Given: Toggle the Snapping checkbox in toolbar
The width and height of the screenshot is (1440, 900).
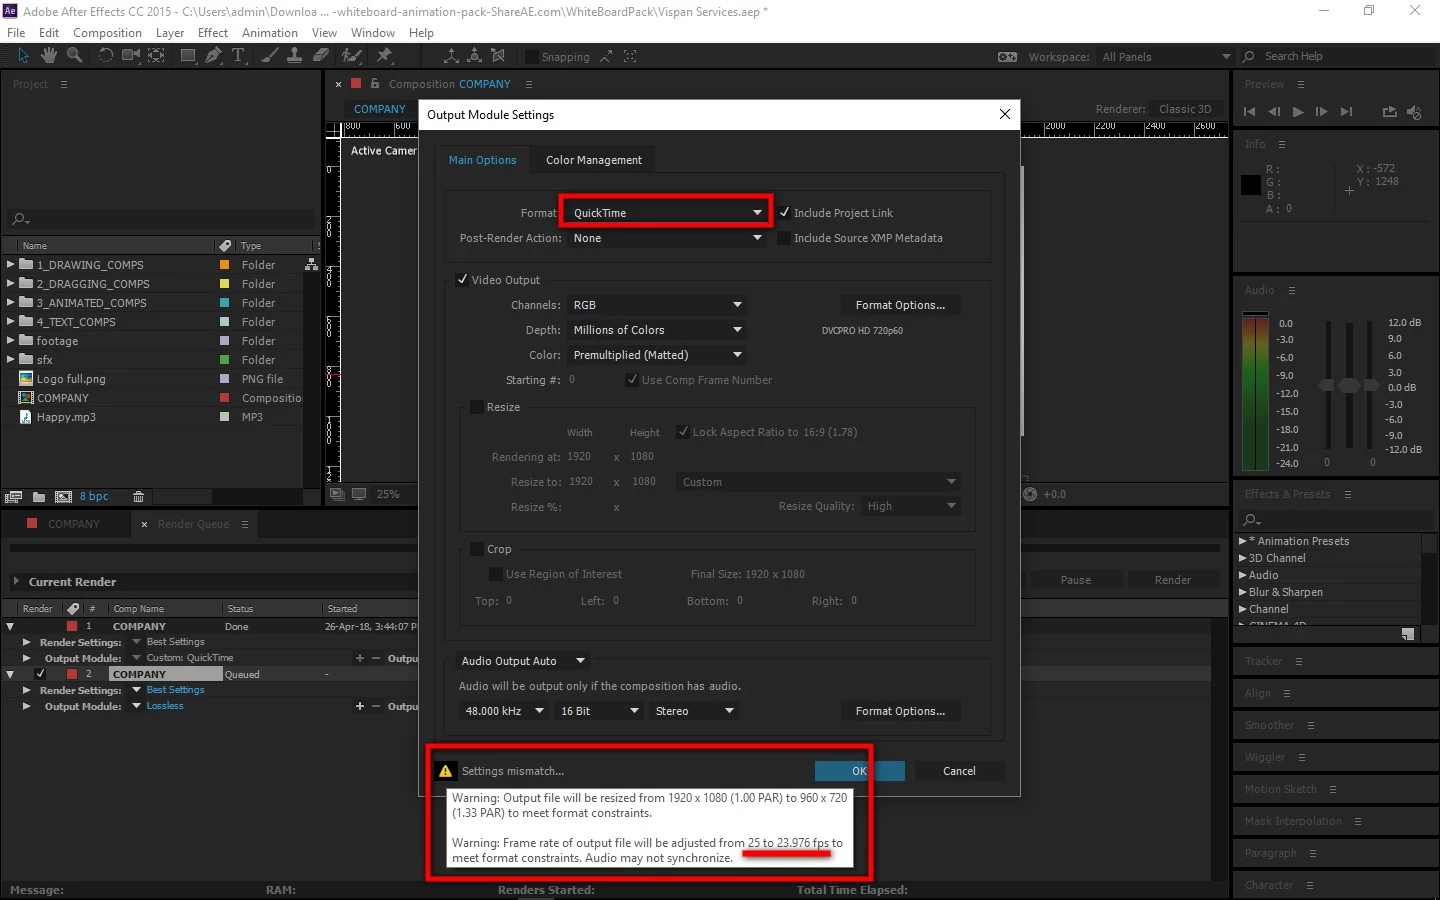Looking at the screenshot, I should [x=532, y=57].
